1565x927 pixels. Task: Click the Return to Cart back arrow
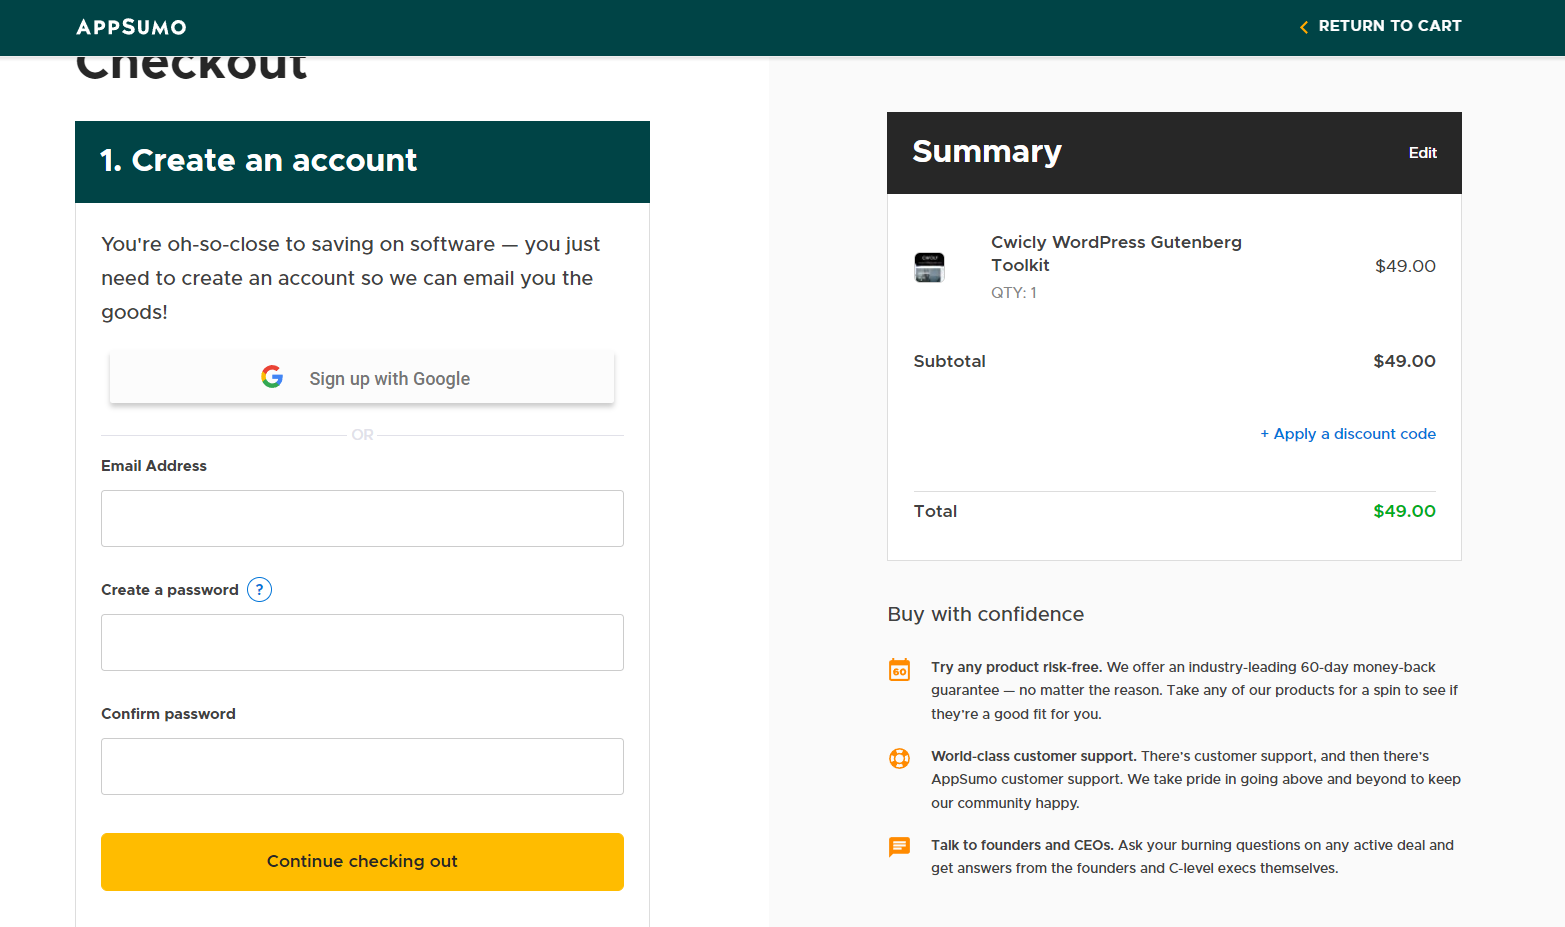pyautogui.click(x=1303, y=27)
